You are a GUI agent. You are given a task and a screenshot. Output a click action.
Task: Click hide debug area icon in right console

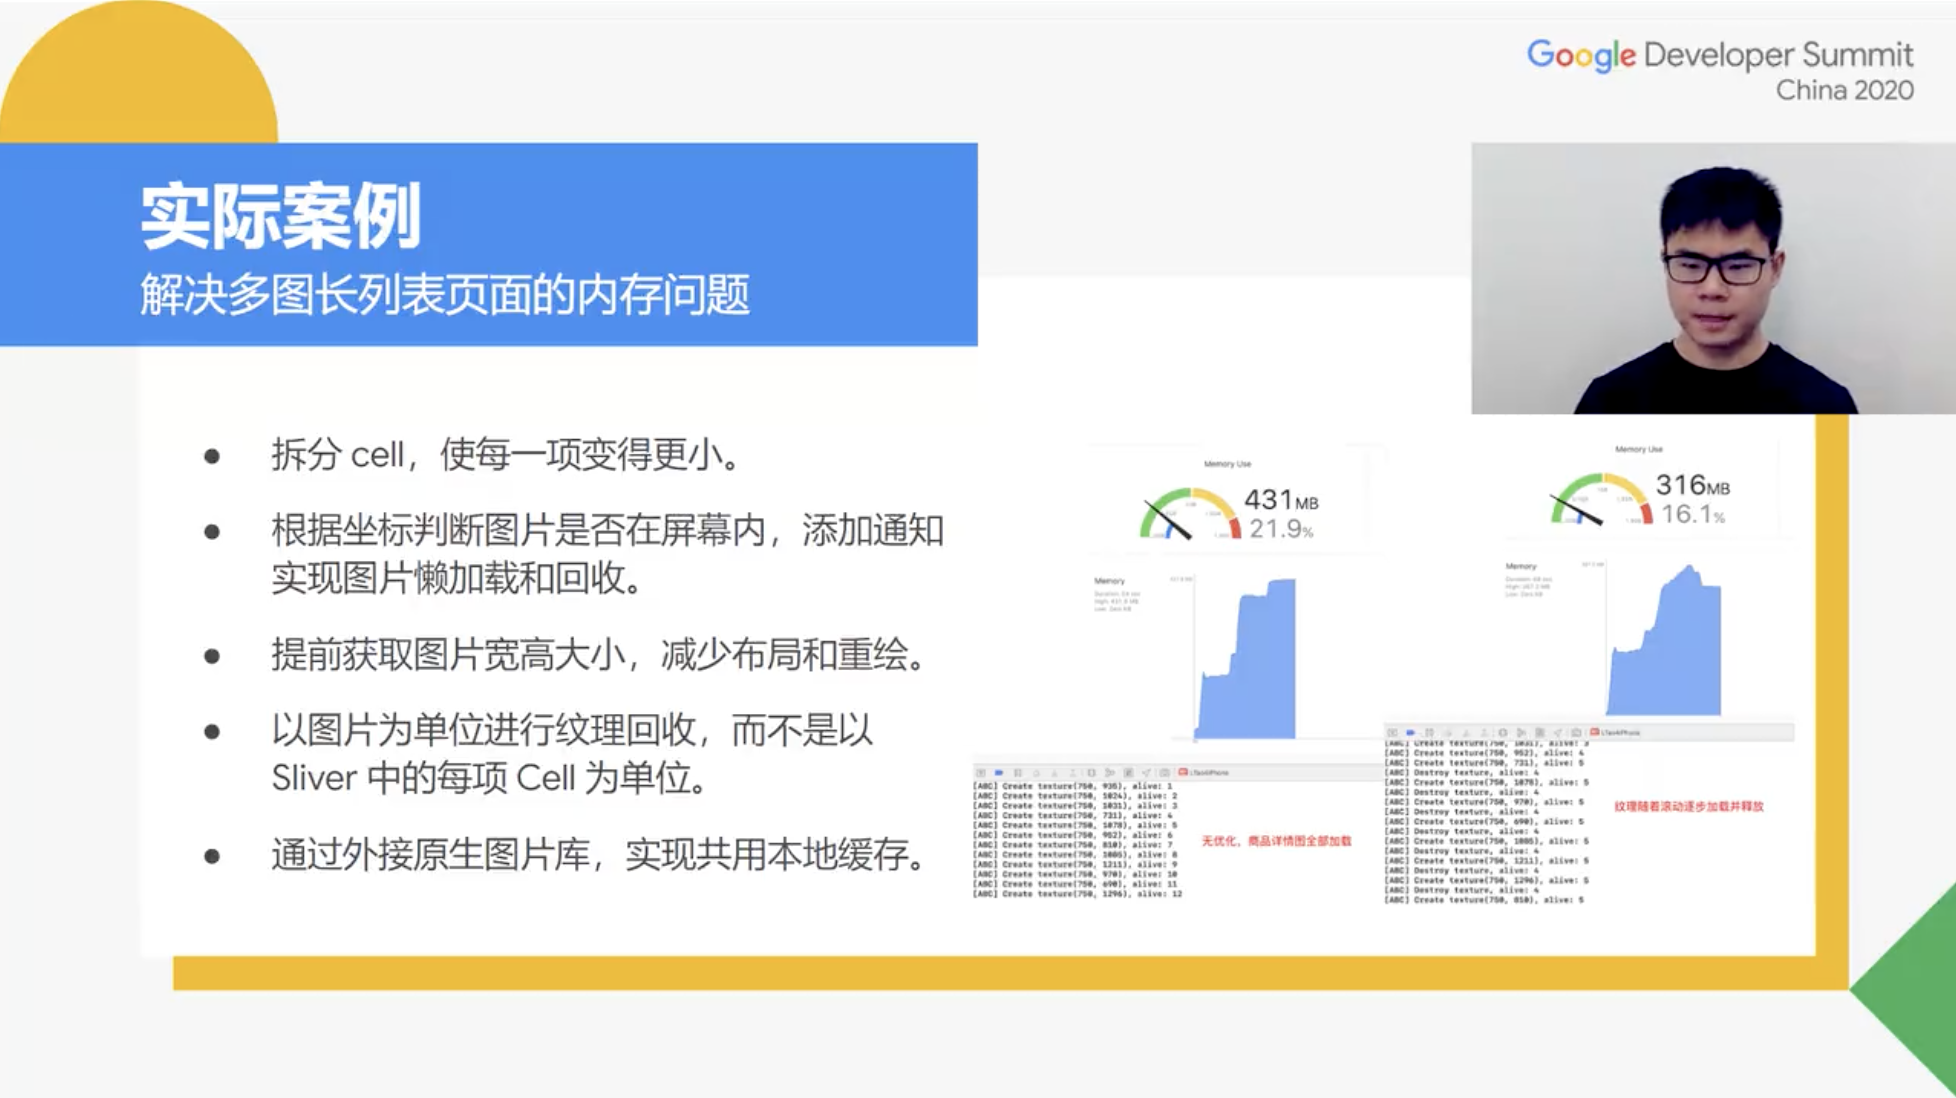tap(1392, 733)
